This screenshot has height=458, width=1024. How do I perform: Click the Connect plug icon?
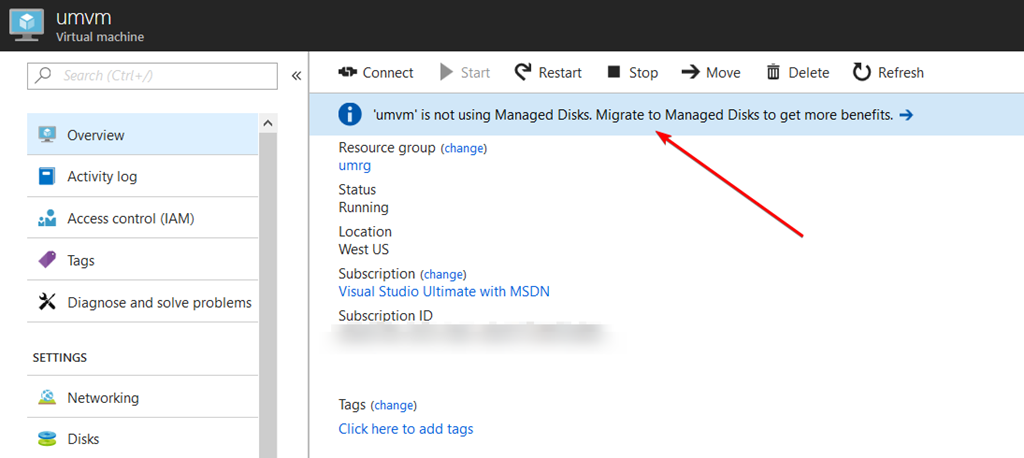(347, 72)
